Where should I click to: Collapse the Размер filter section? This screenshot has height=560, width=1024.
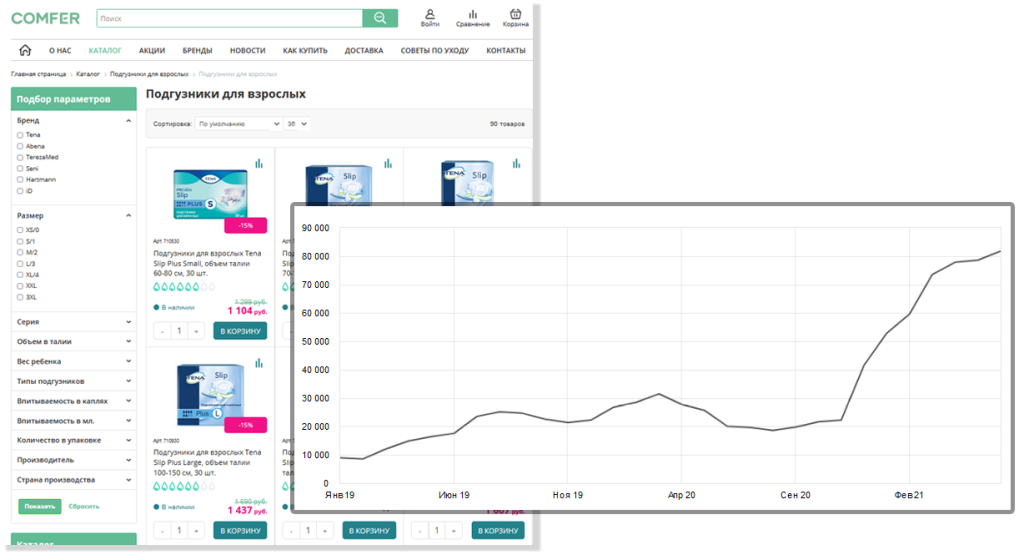[x=129, y=215]
